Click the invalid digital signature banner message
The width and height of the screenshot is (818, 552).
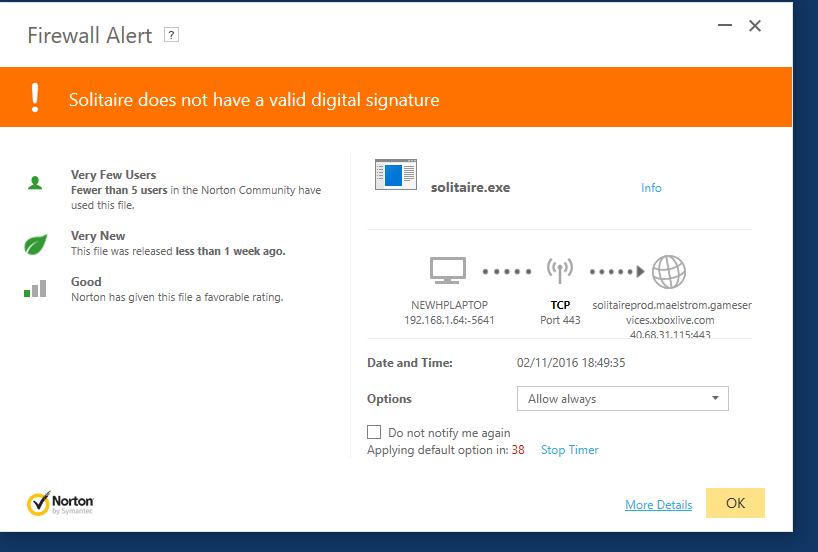click(x=254, y=100)
